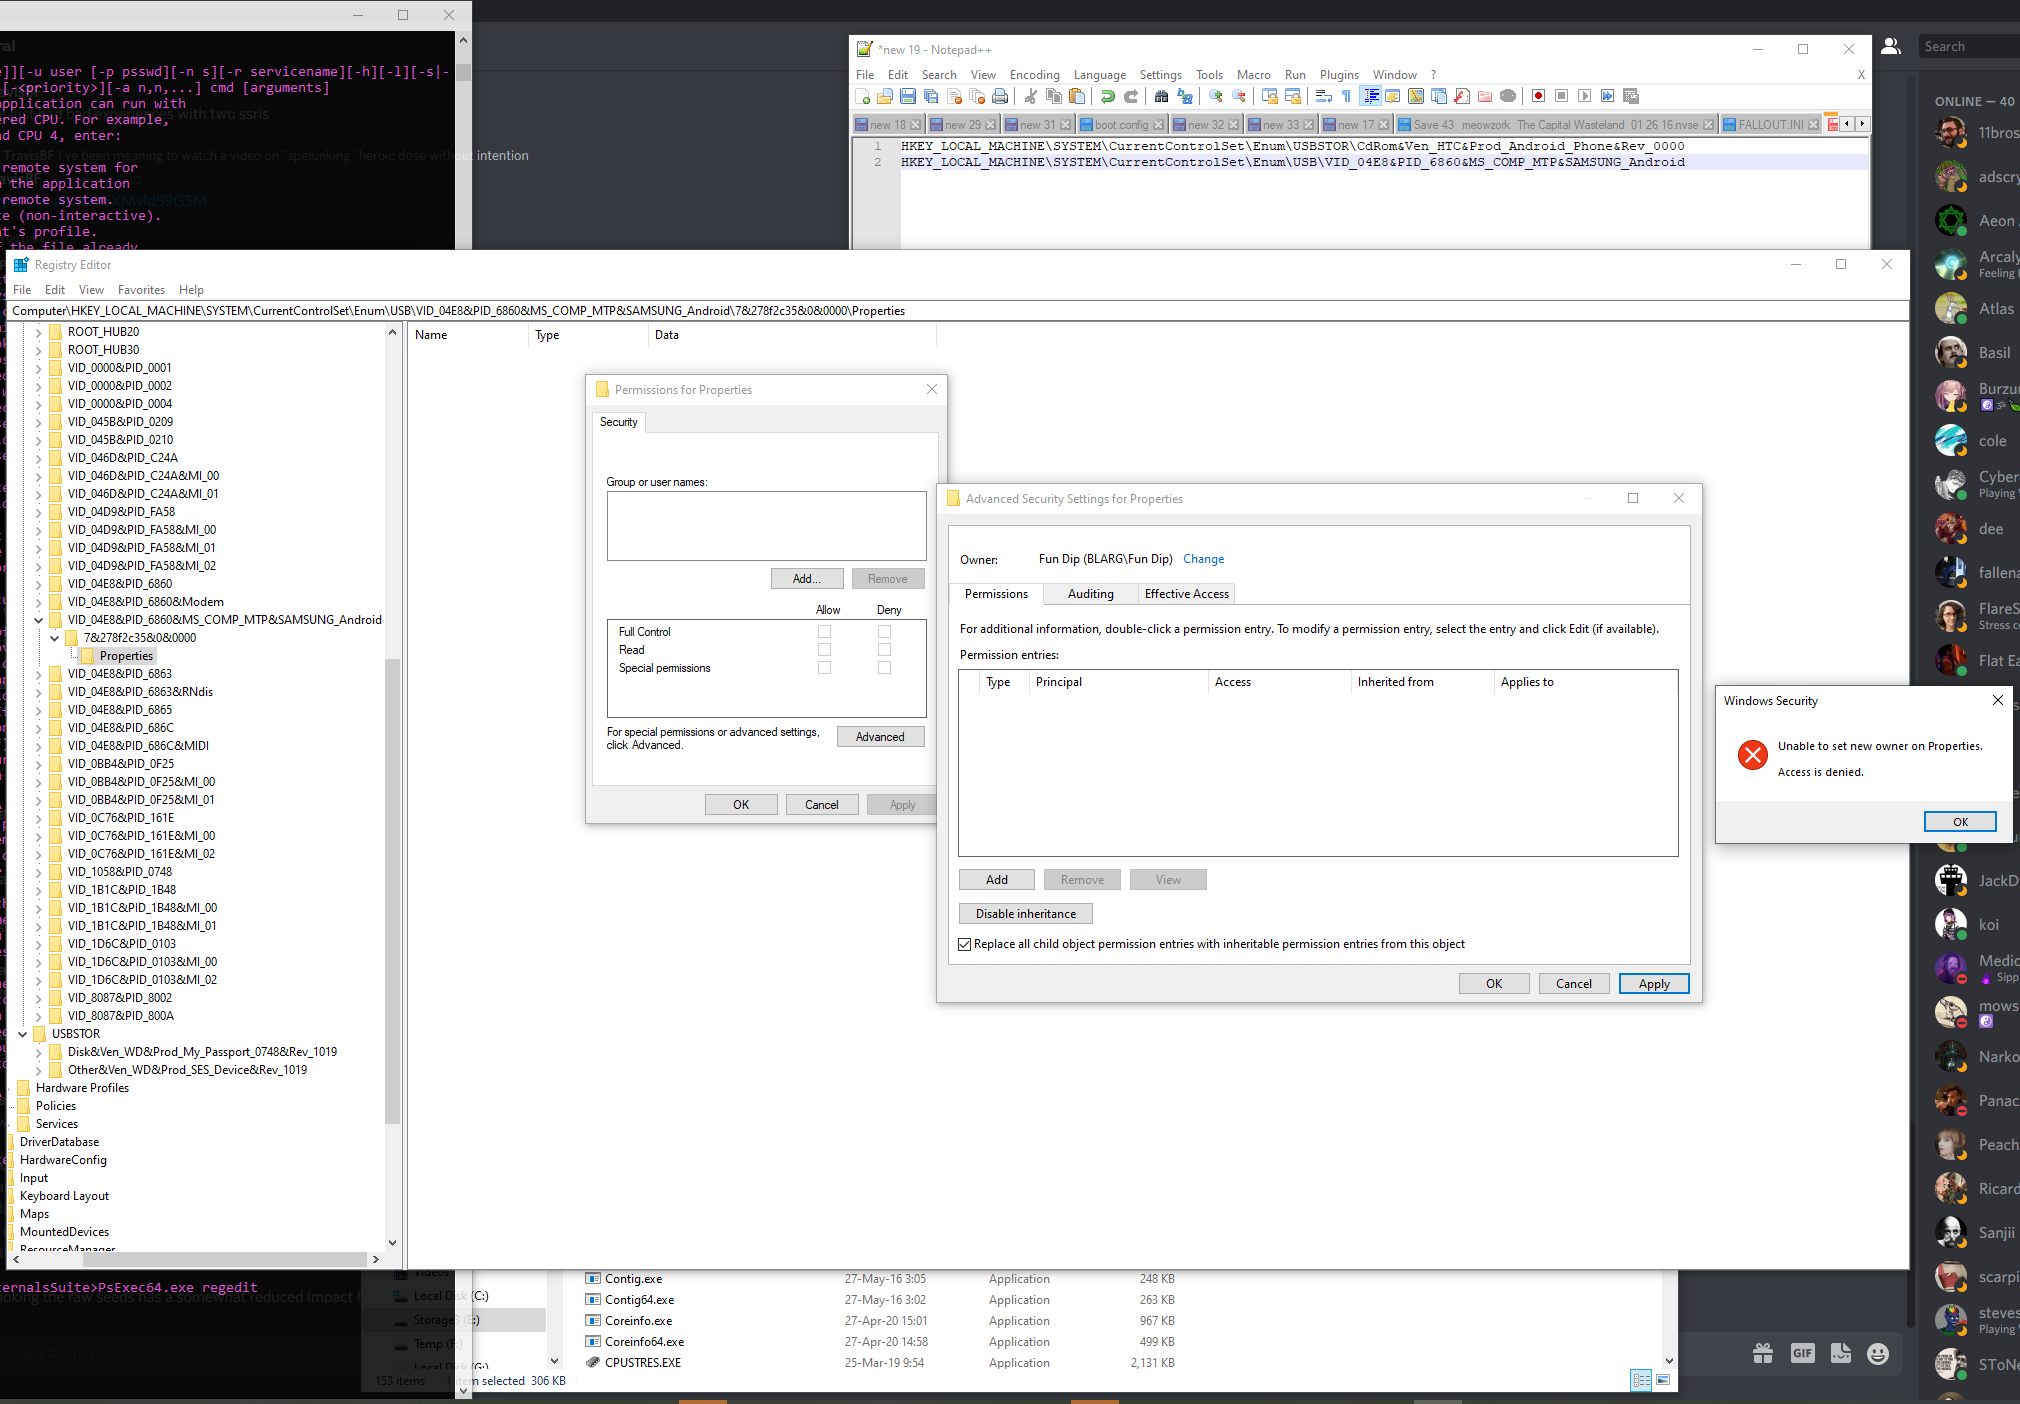Click Zoom In icon in Notepad++
2020x1404 pixels.
(1216, 96)
